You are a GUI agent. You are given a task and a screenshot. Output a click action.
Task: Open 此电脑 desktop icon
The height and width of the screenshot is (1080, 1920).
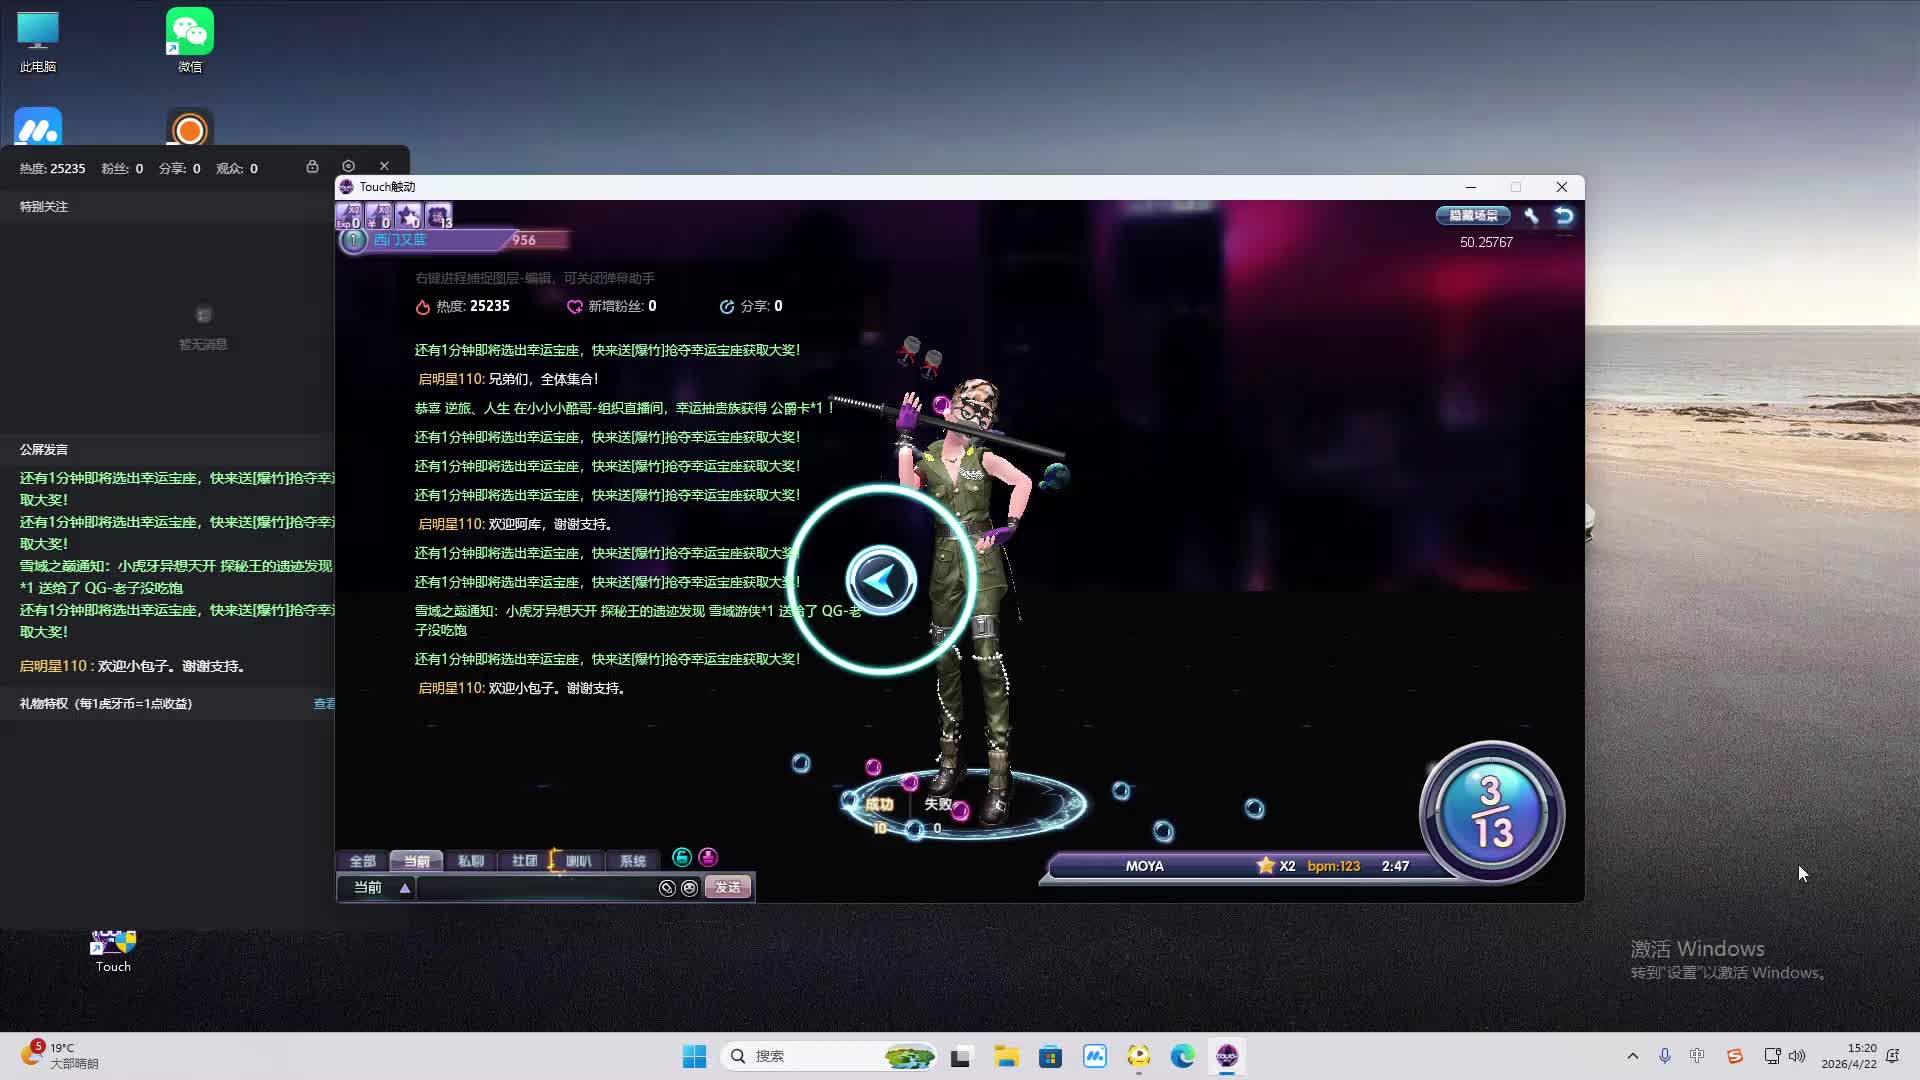[x=38, y=42]
